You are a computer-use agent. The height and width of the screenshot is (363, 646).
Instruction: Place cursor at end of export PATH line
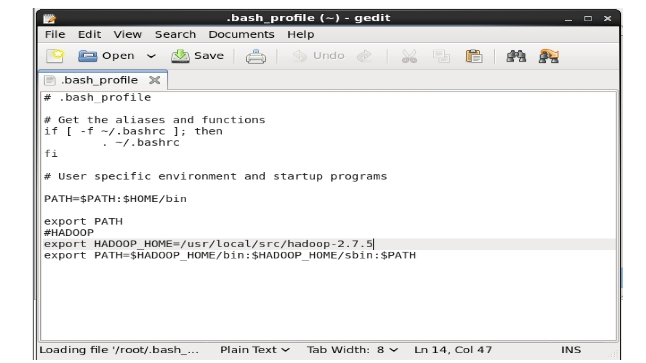point(123,221)
